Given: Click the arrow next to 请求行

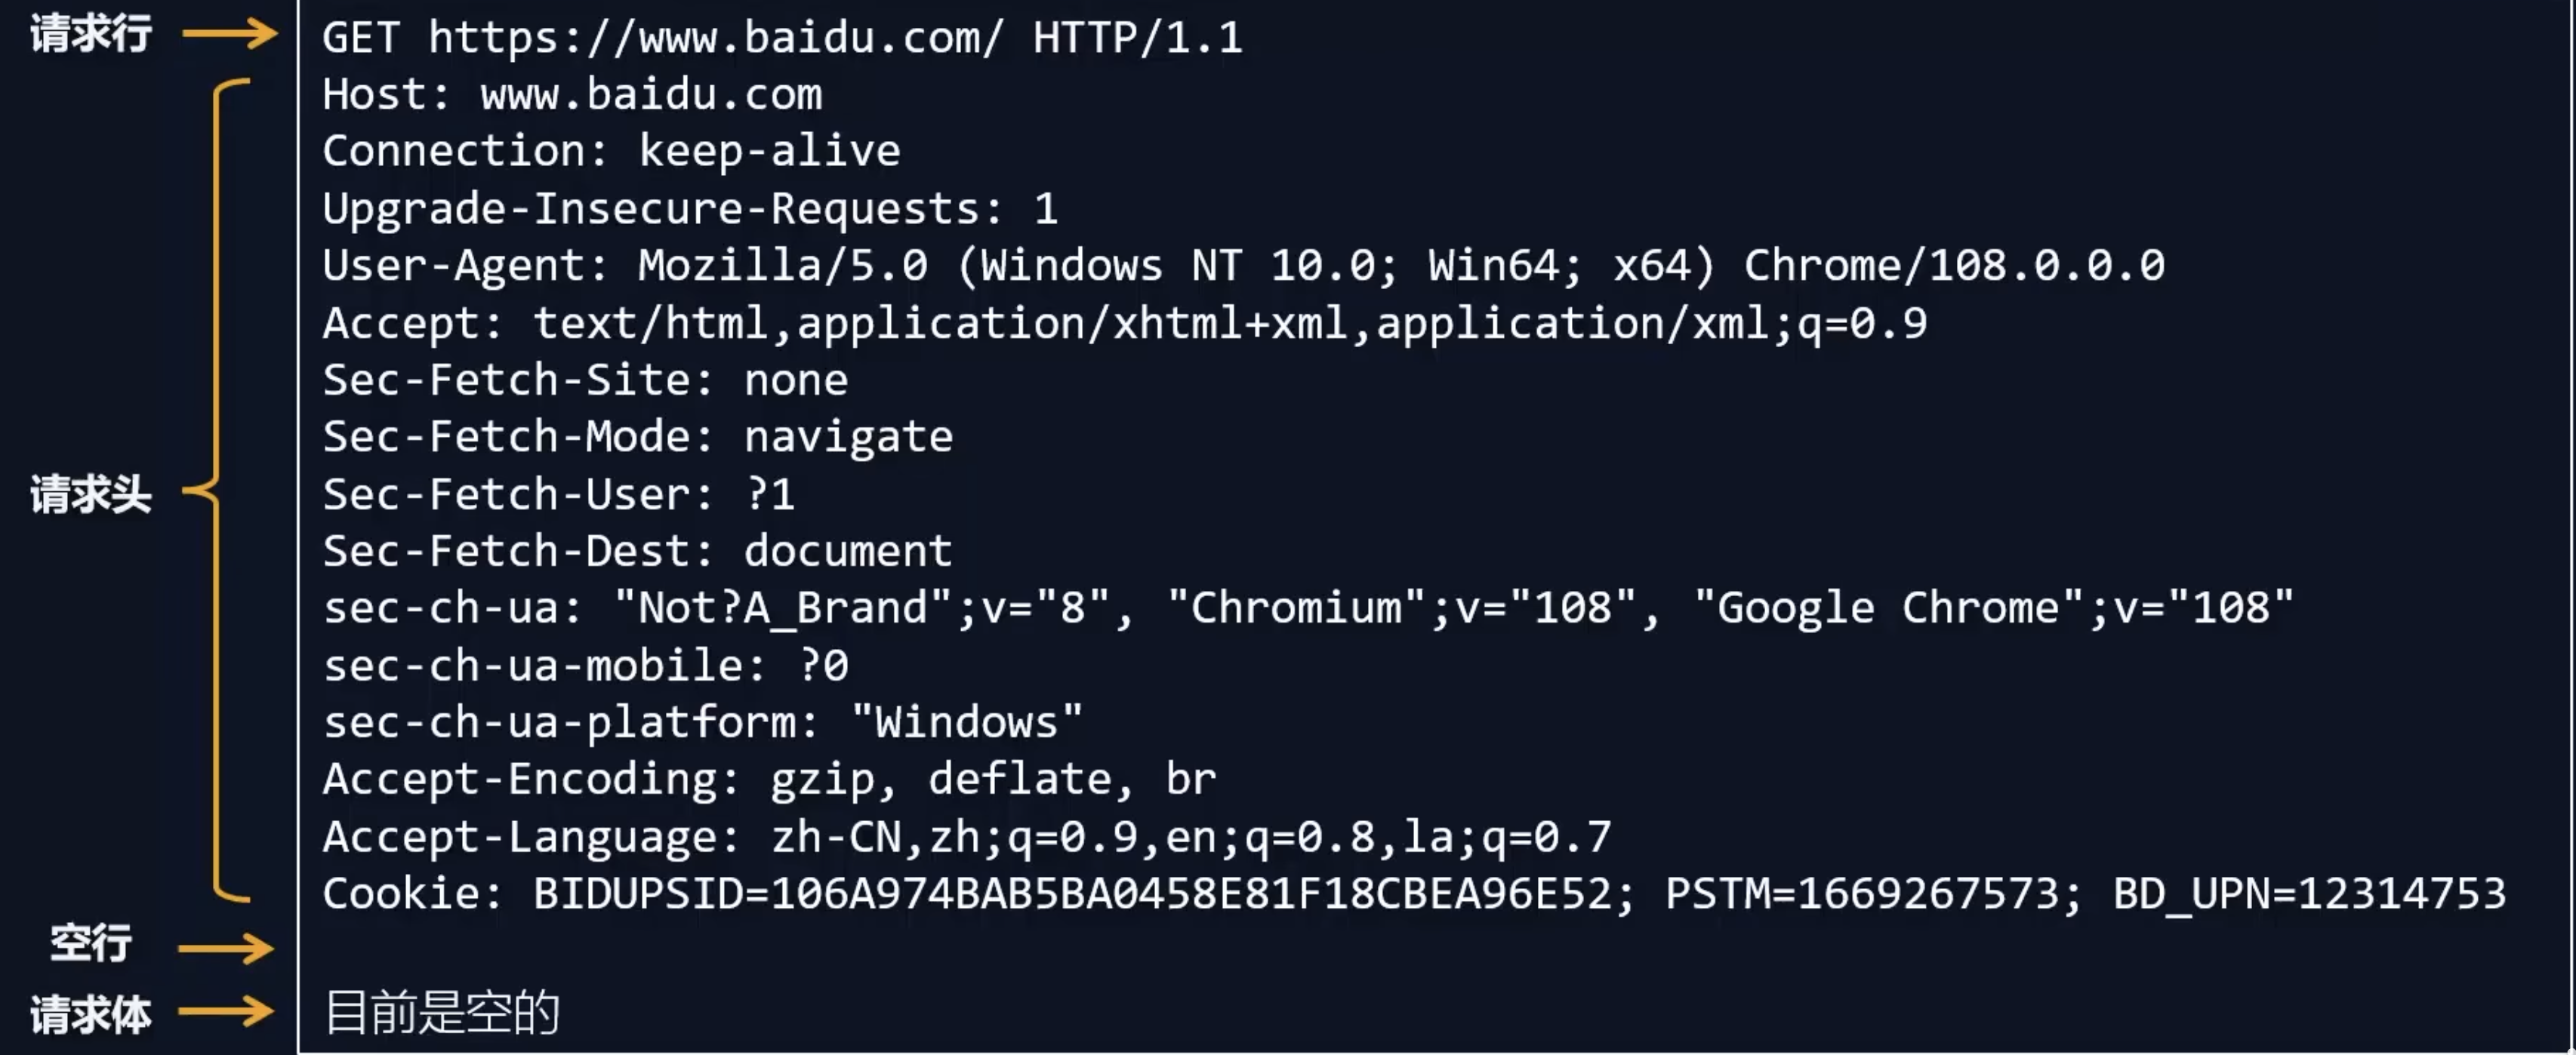Looking at the screenshot, I should coord(229,33).
